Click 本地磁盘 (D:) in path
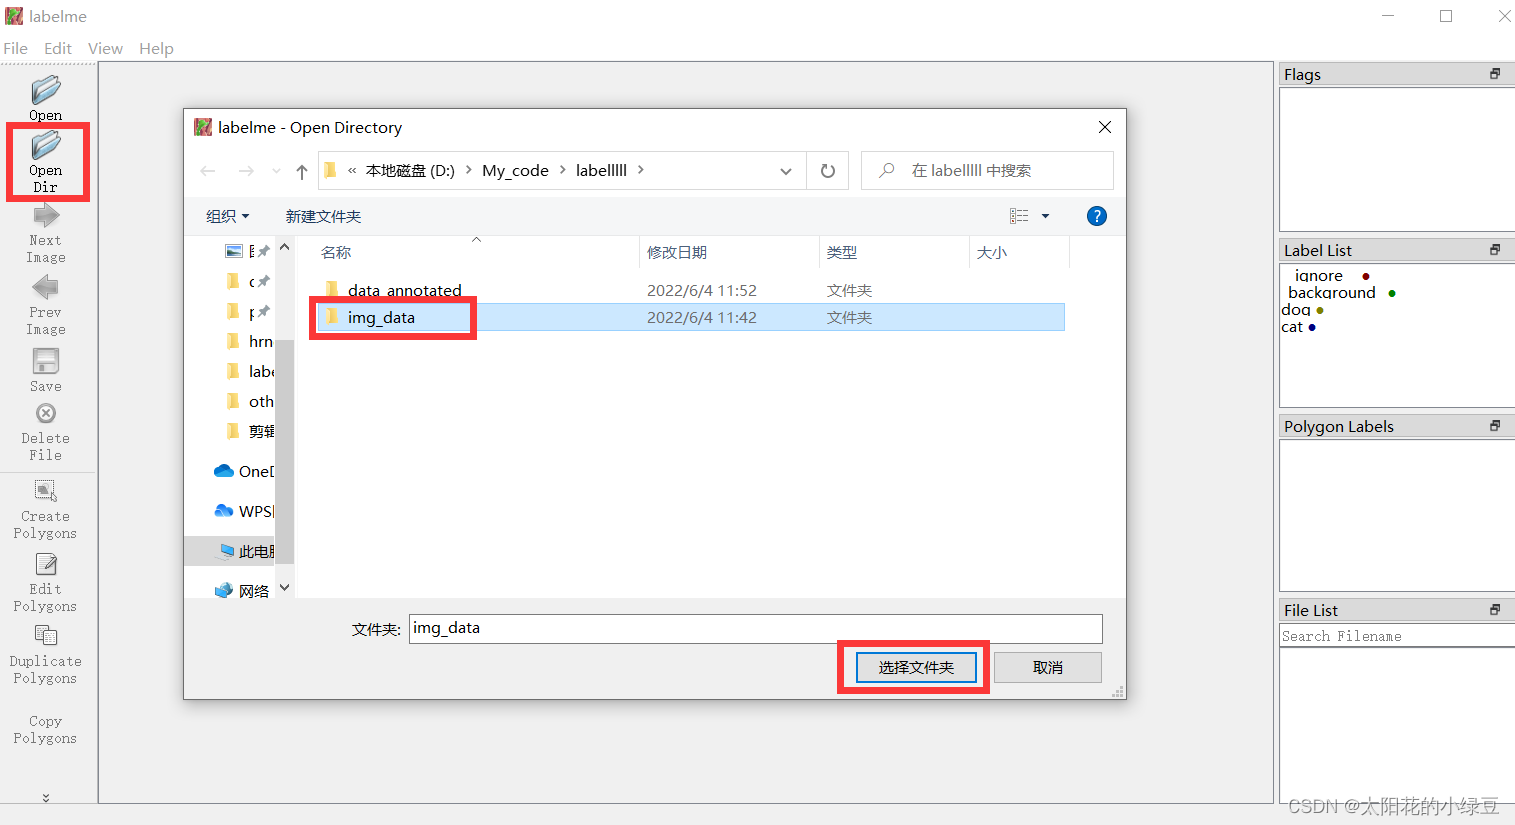 (410, 171)
